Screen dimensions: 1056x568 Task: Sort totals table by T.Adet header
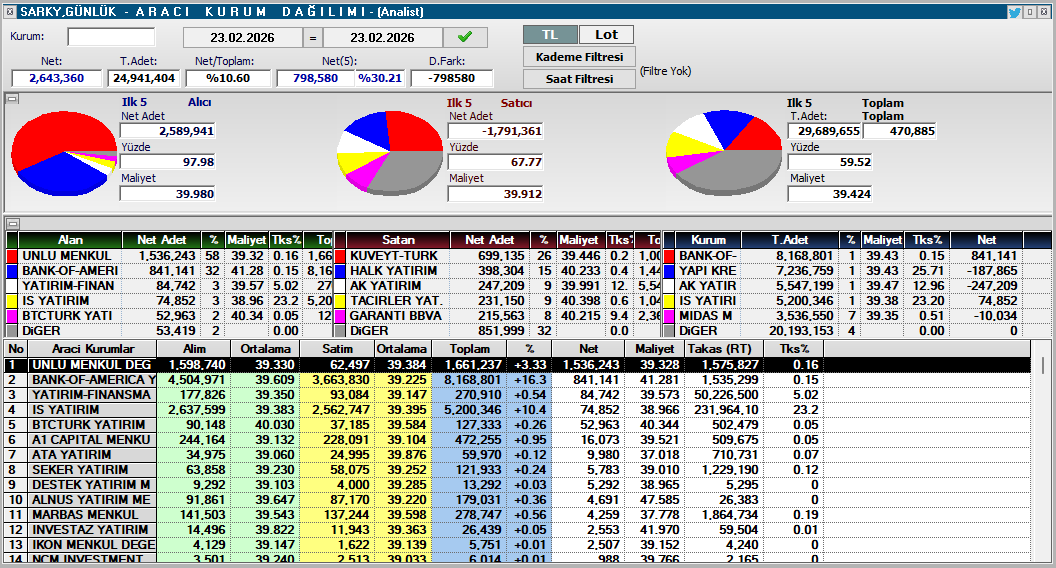tap(790, 240)
